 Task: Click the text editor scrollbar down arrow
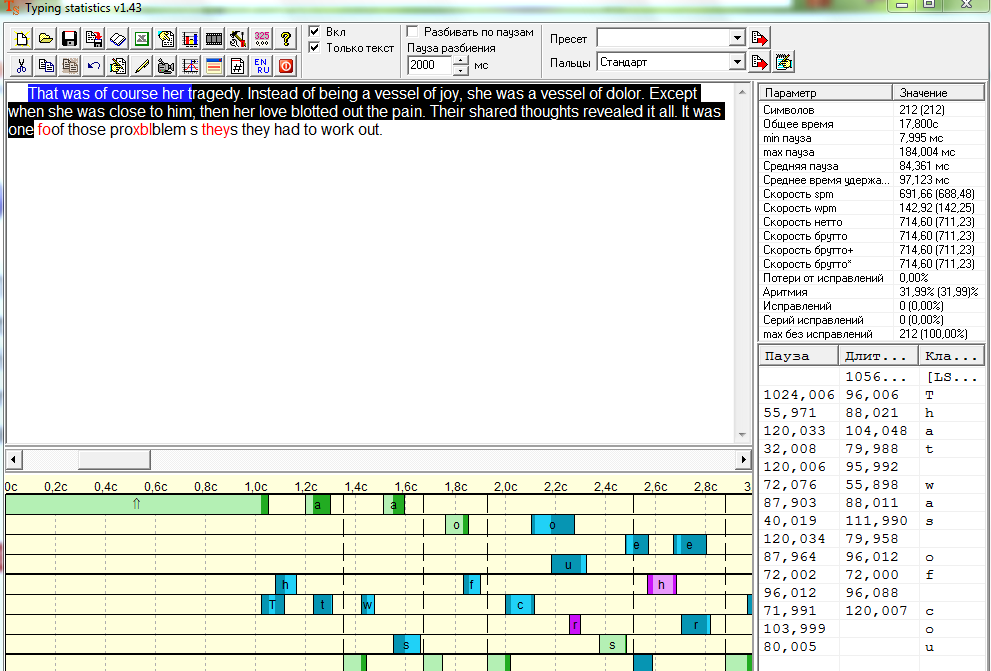743,435
